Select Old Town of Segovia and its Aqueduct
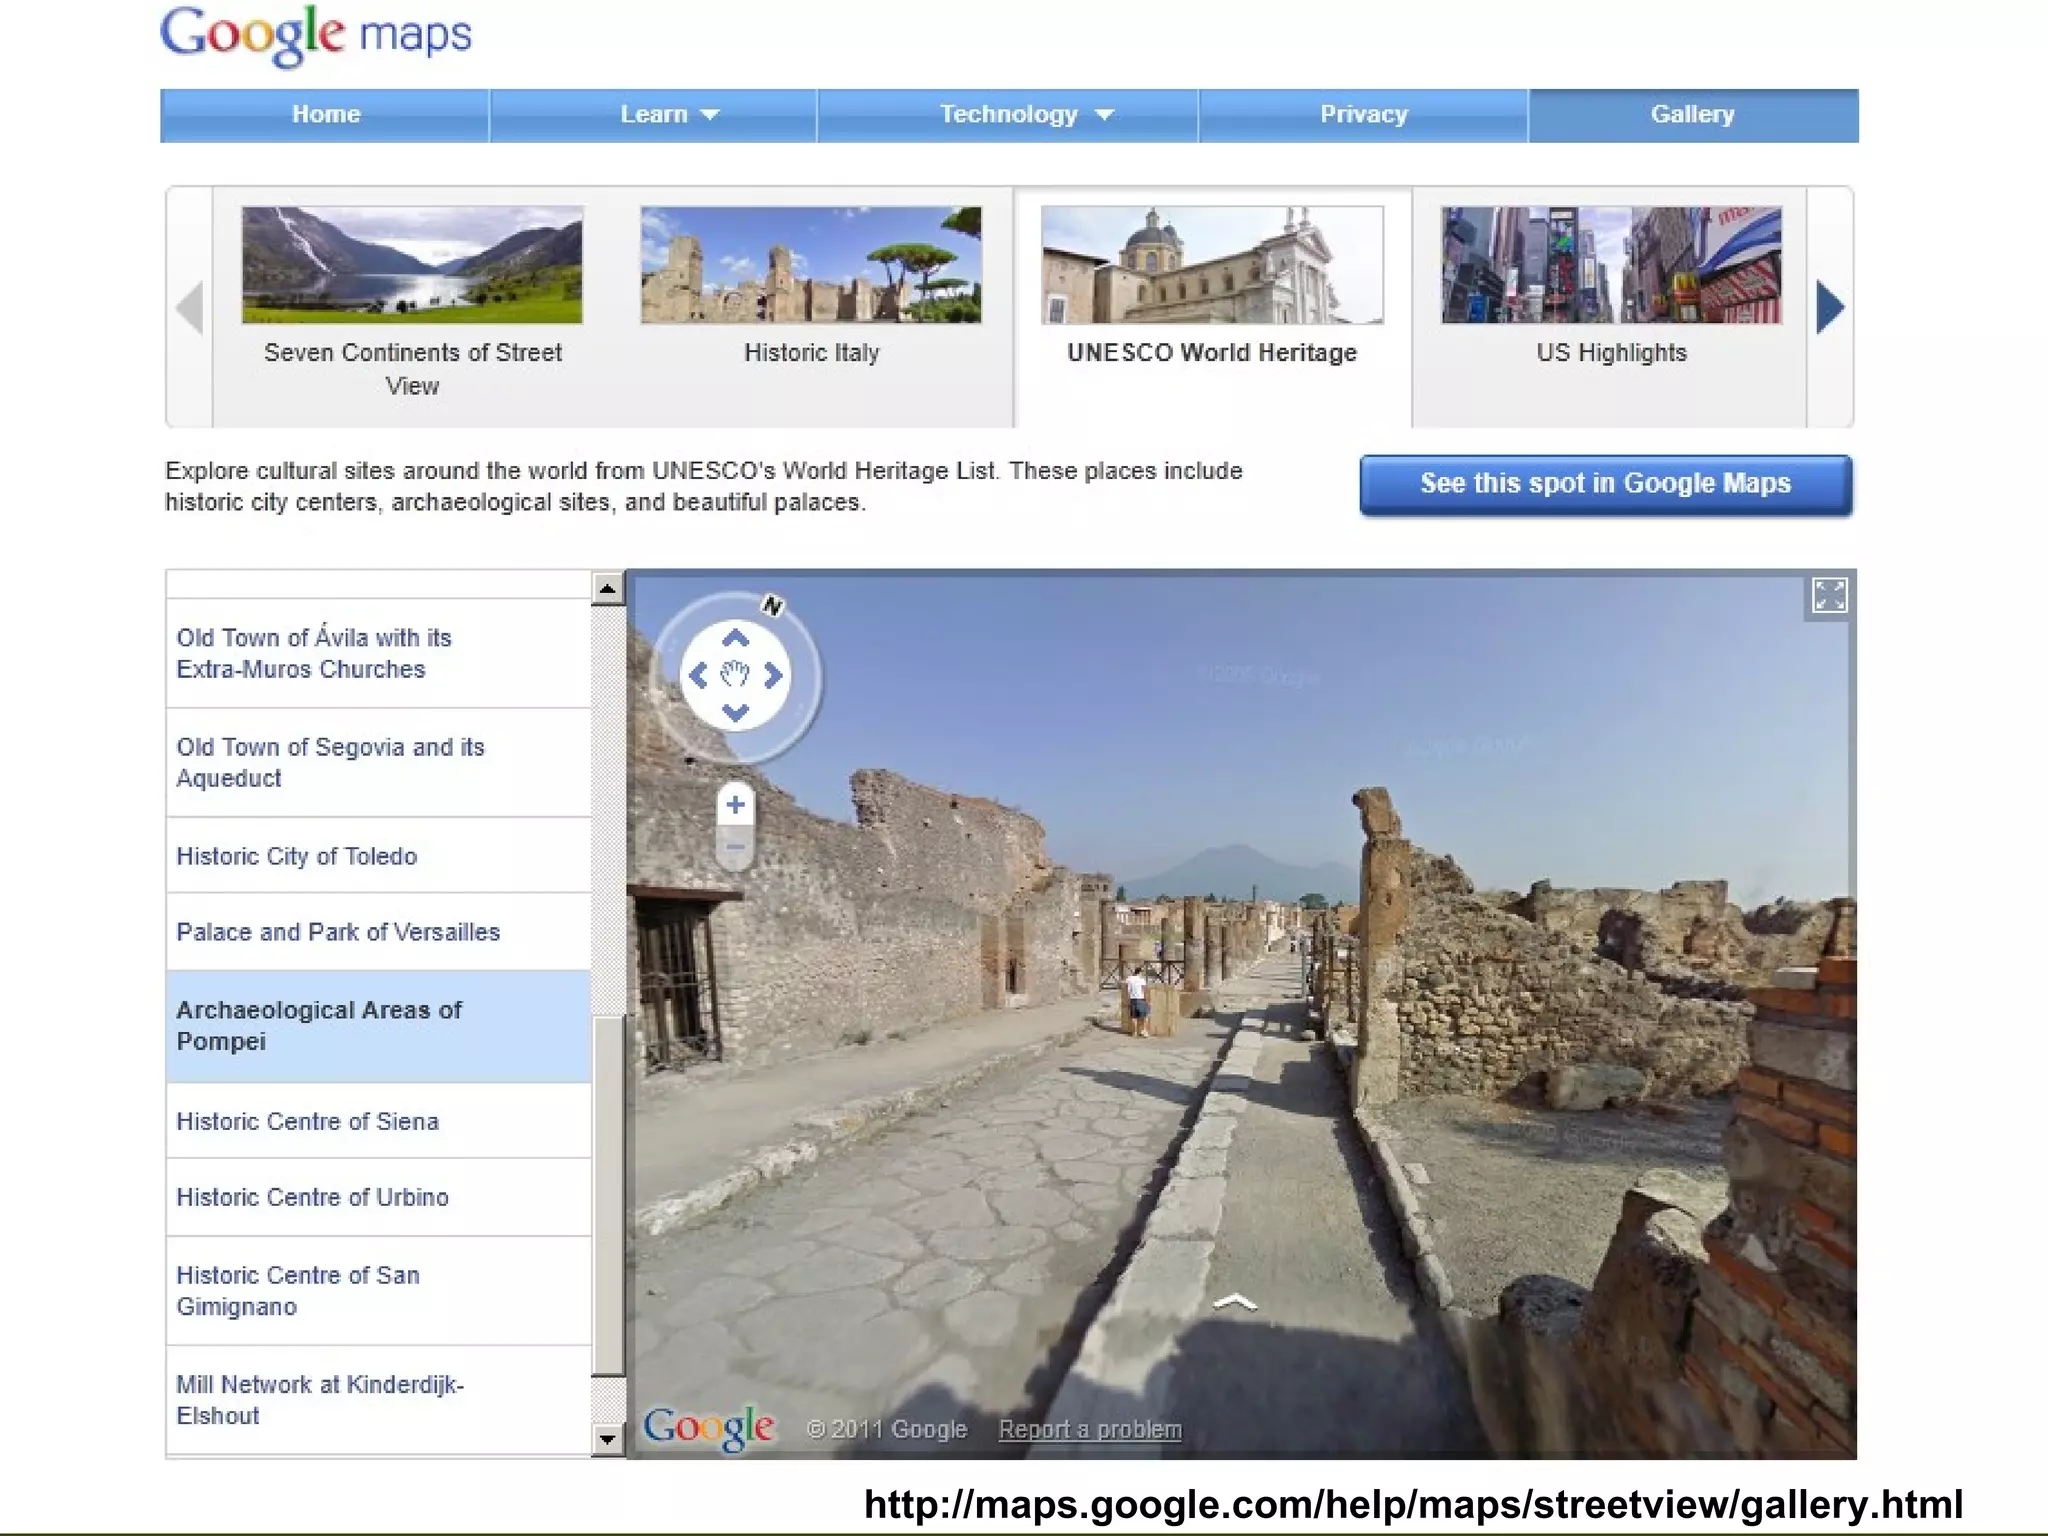 [x=378, y=763]
